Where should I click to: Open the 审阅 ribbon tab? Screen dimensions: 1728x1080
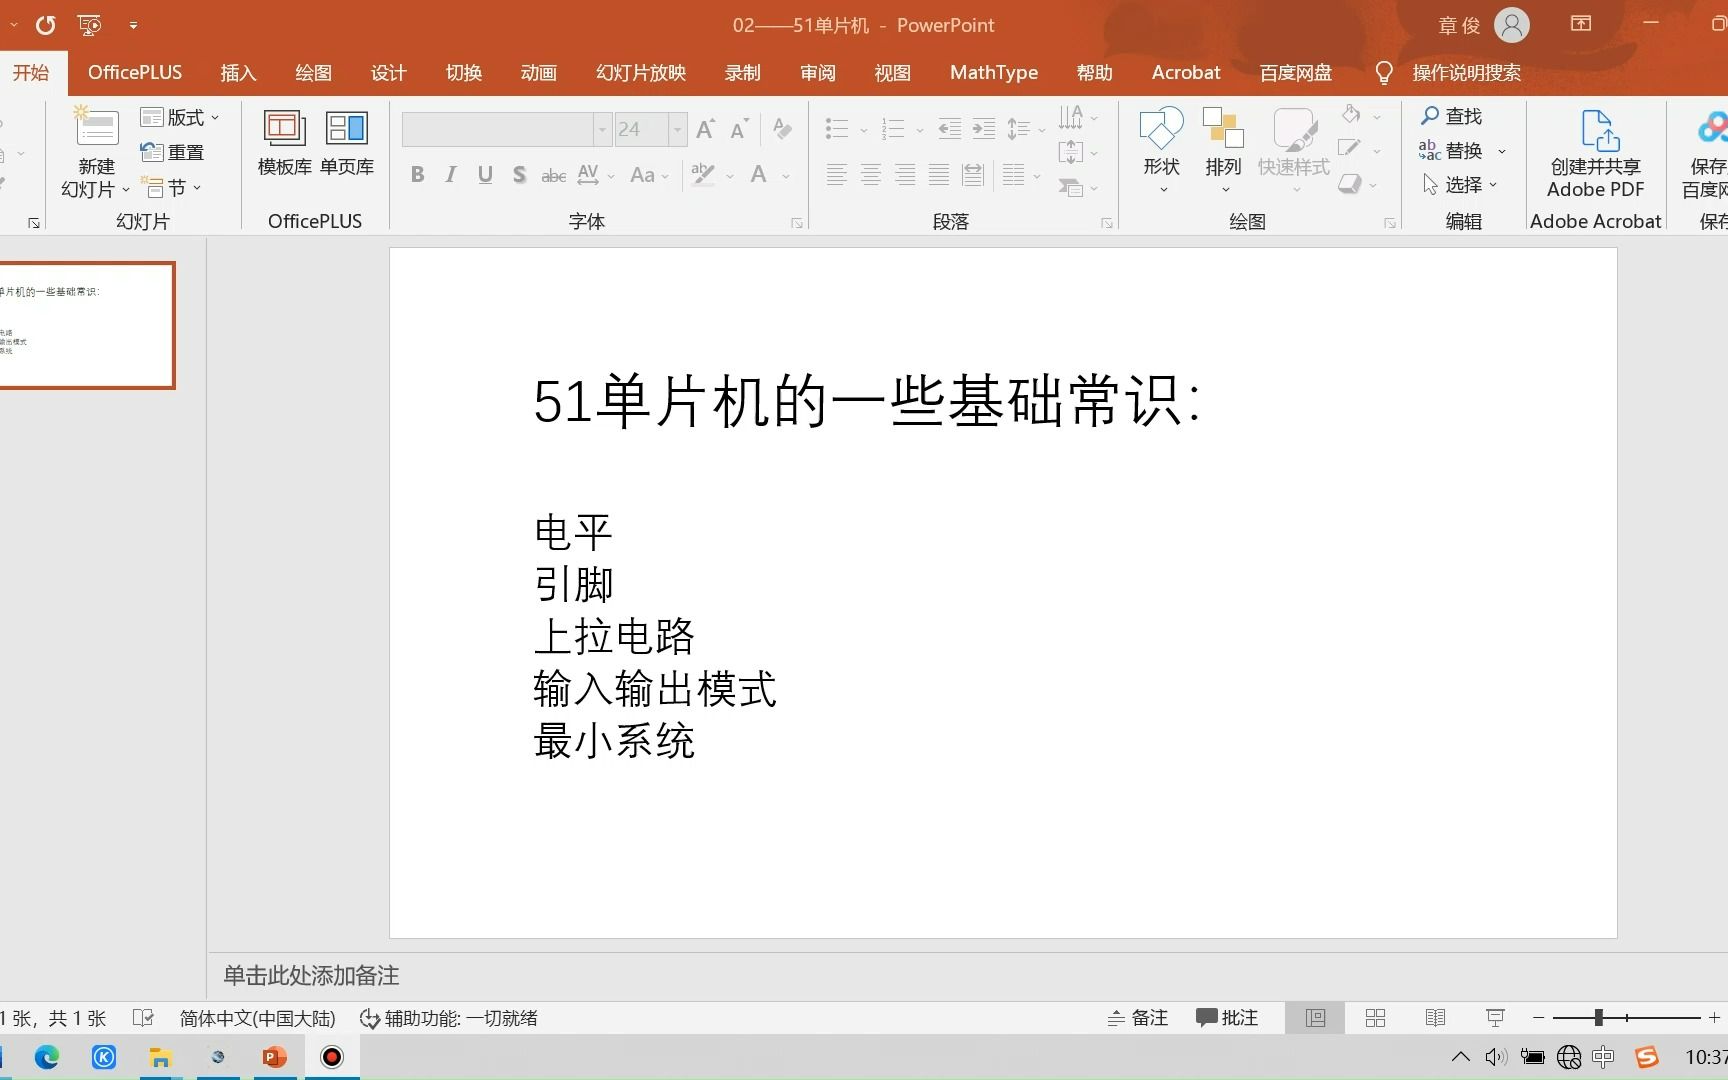(817, 72)
